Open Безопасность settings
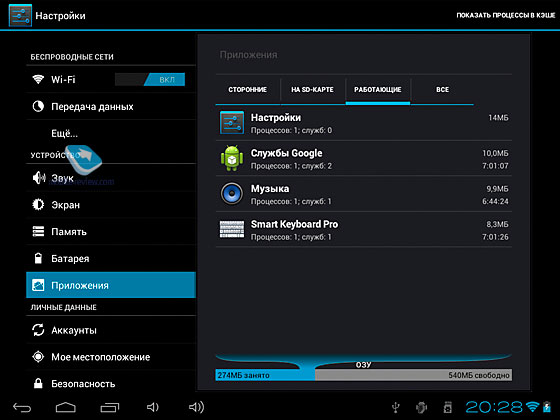The height and width of the screenshot is (420, 560). [111, 383]
